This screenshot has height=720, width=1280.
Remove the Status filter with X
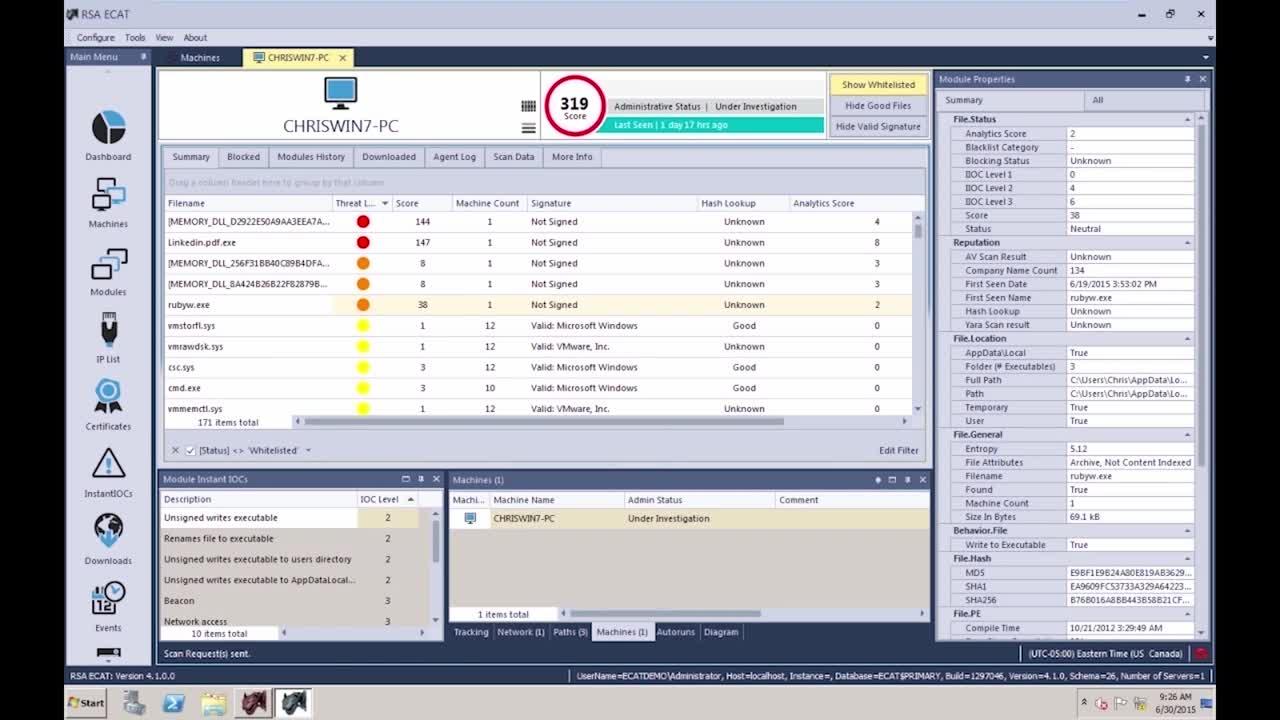coord(175,450)
